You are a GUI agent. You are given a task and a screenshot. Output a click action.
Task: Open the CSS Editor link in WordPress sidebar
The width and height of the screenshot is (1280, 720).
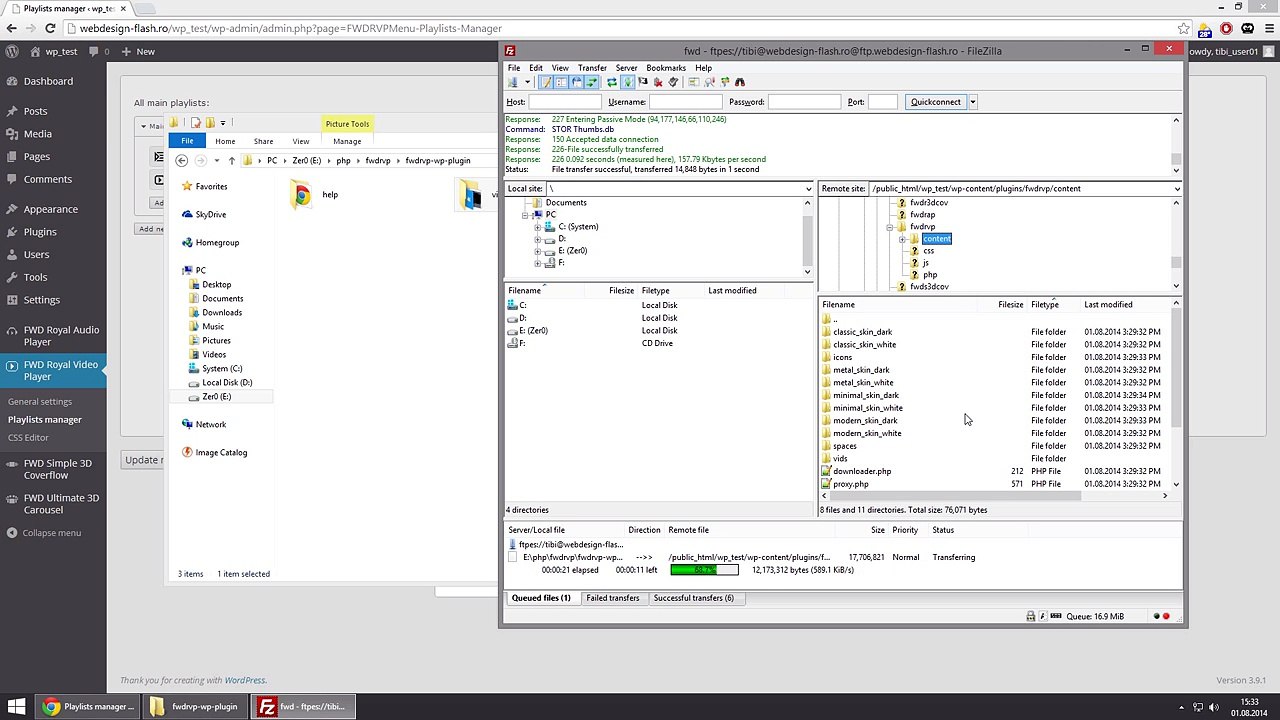tap(28, 438)
